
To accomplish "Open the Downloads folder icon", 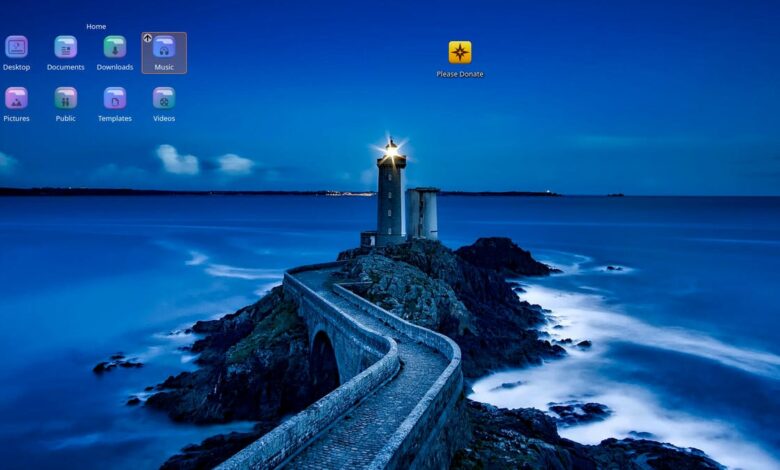I will click(x=115, y=47).
